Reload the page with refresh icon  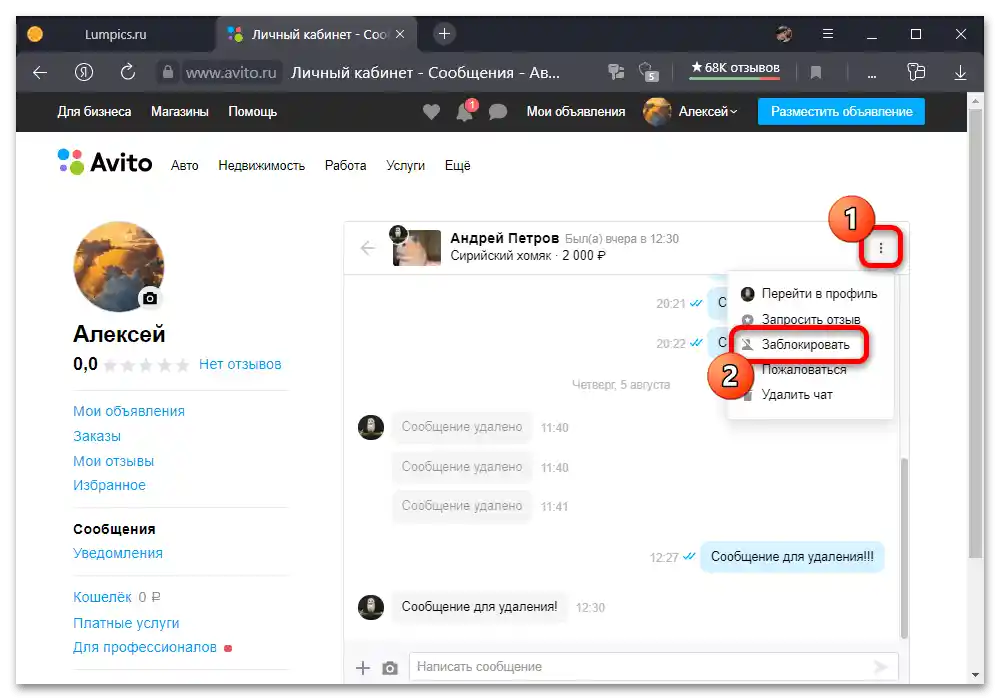pos(128,72)
